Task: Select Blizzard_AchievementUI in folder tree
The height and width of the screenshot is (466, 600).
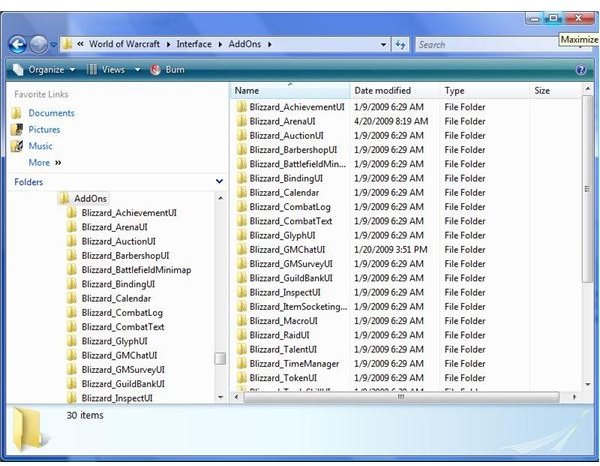Action: [129, 213]
